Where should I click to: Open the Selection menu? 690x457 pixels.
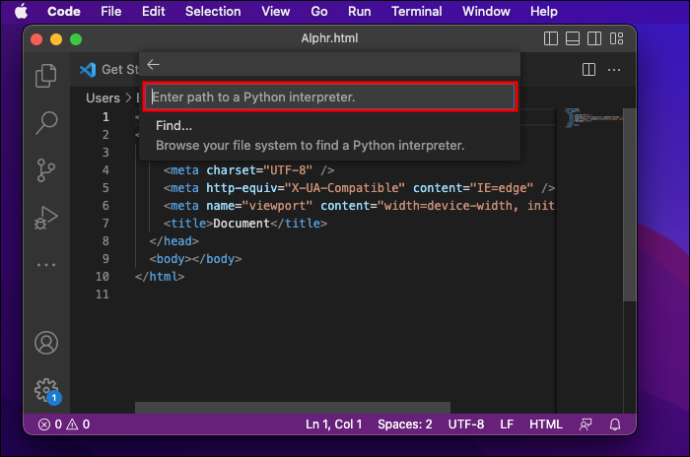point(213,11)
